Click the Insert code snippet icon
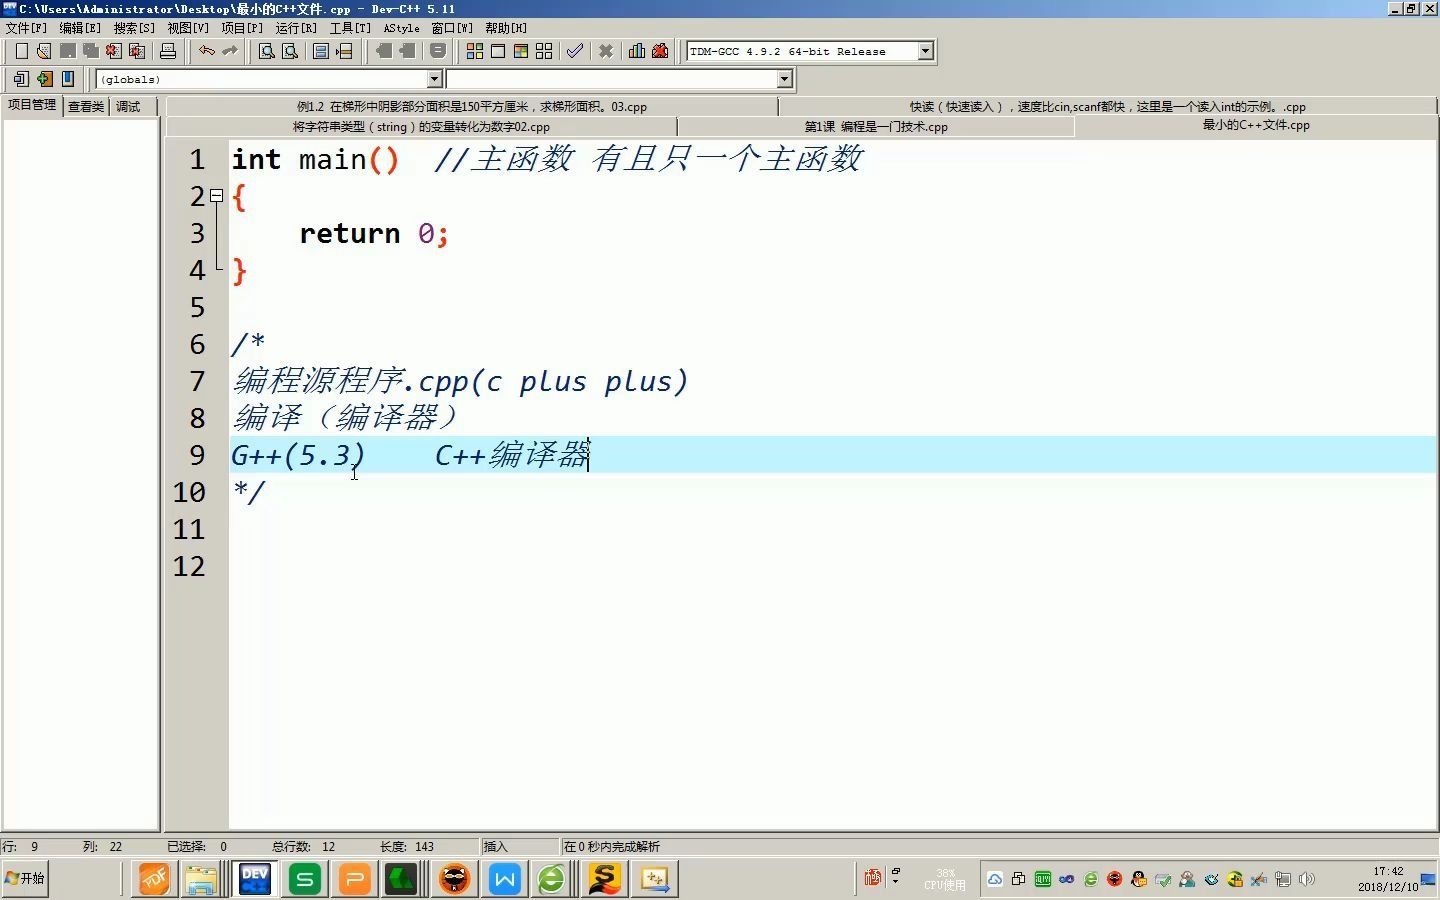This screenshot has width=1440, height=900. [x=21, y=79]
